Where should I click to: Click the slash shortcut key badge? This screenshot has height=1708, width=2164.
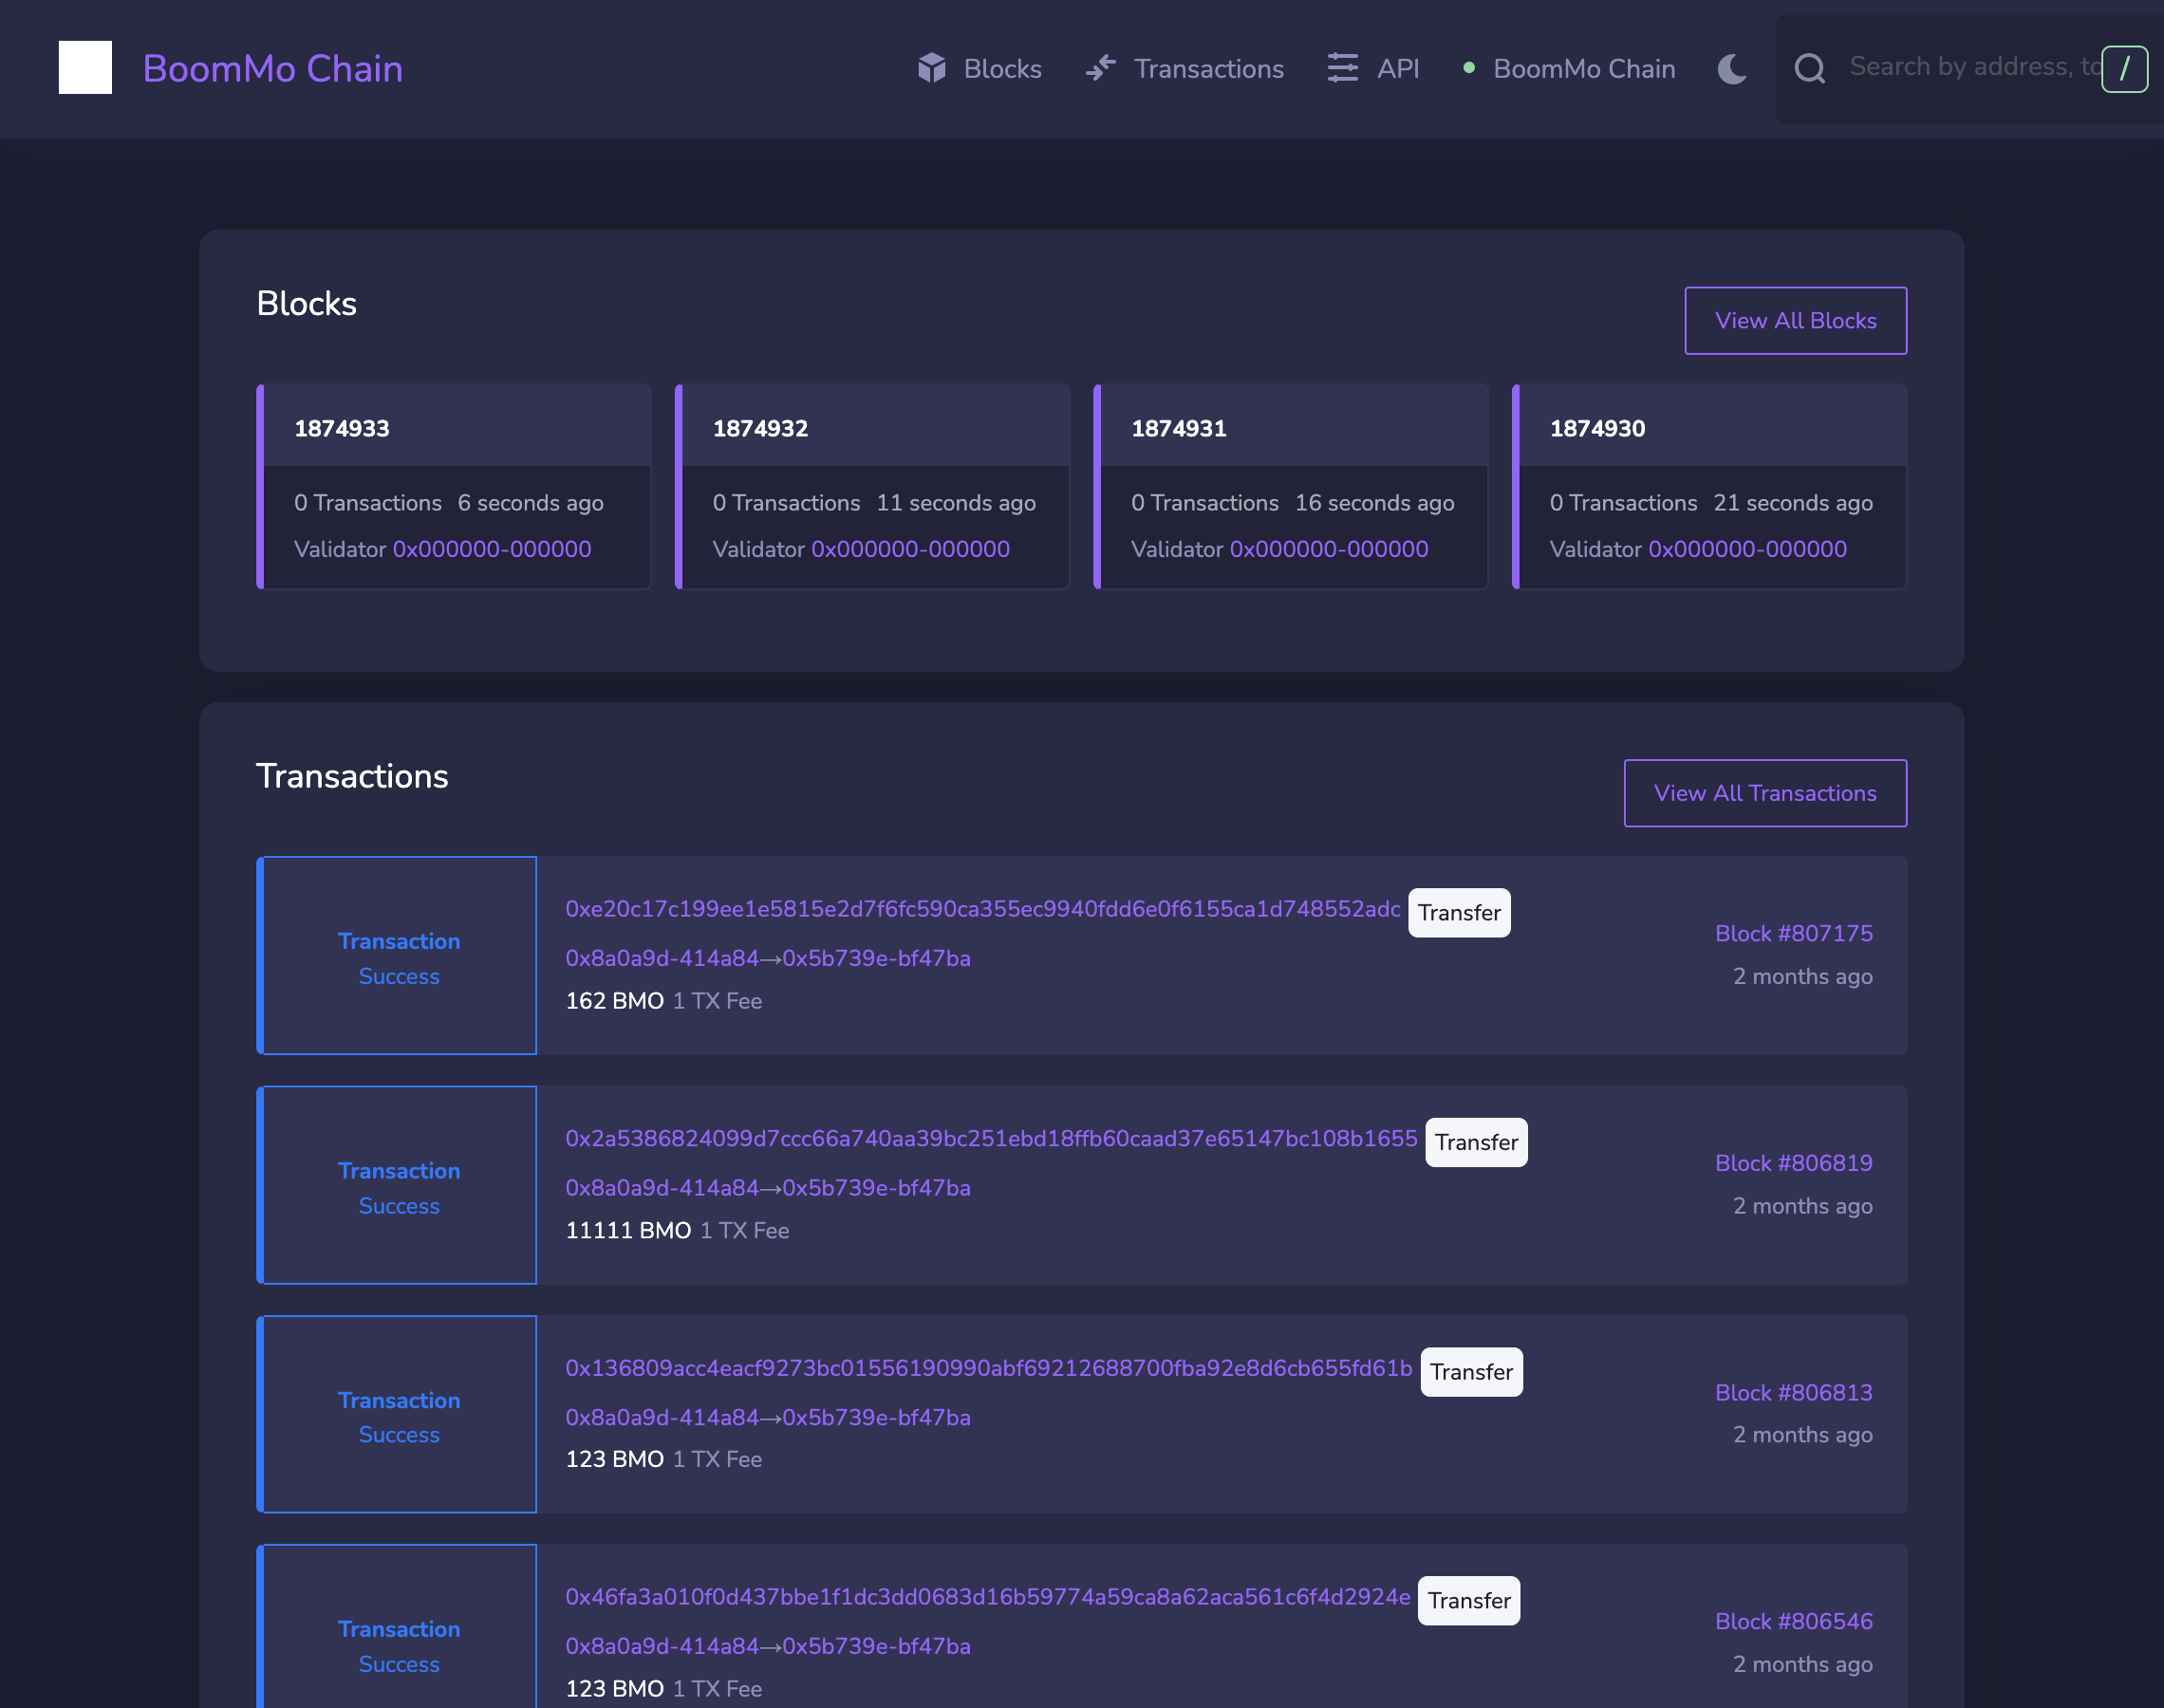click(2124, 68)
